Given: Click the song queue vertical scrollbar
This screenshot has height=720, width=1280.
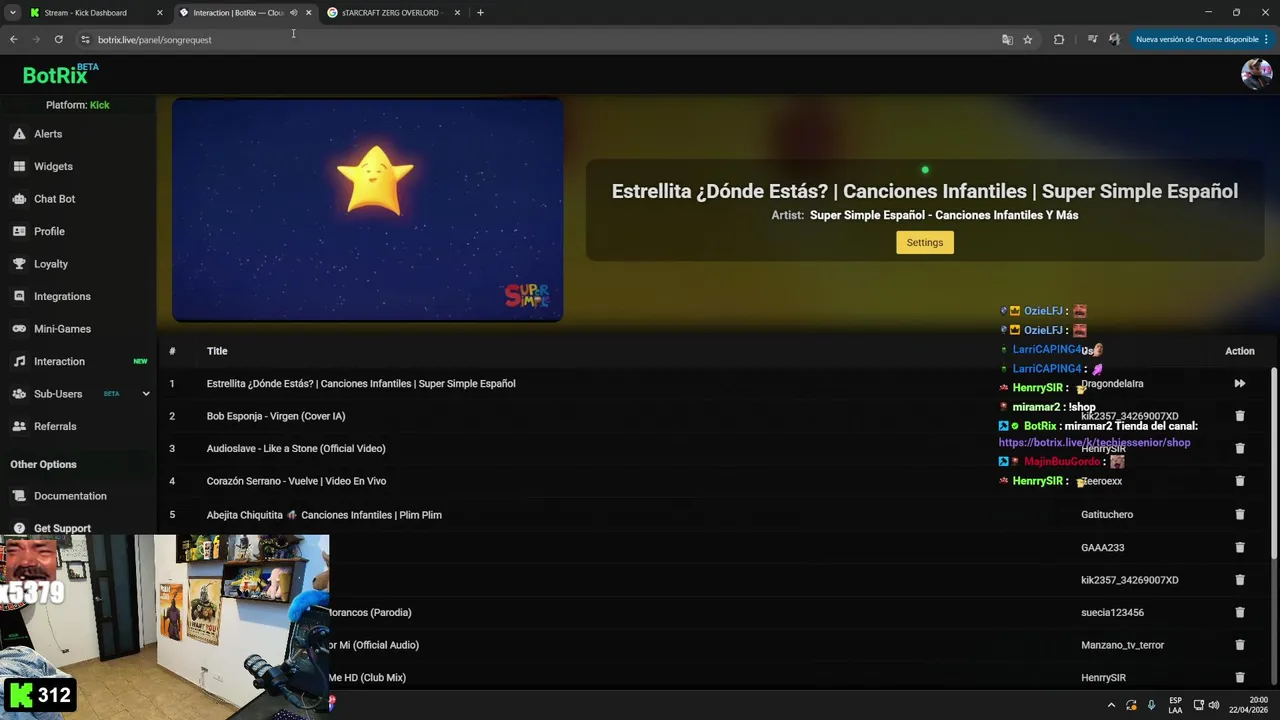Looking at the screenshot, I should [x=1274, y=462].
